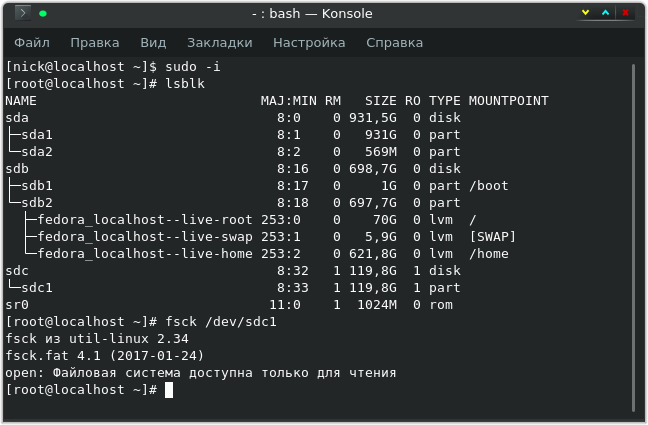Click the terminal vertical scrollbar
648x425 pixels.
[x=633, y=238]
